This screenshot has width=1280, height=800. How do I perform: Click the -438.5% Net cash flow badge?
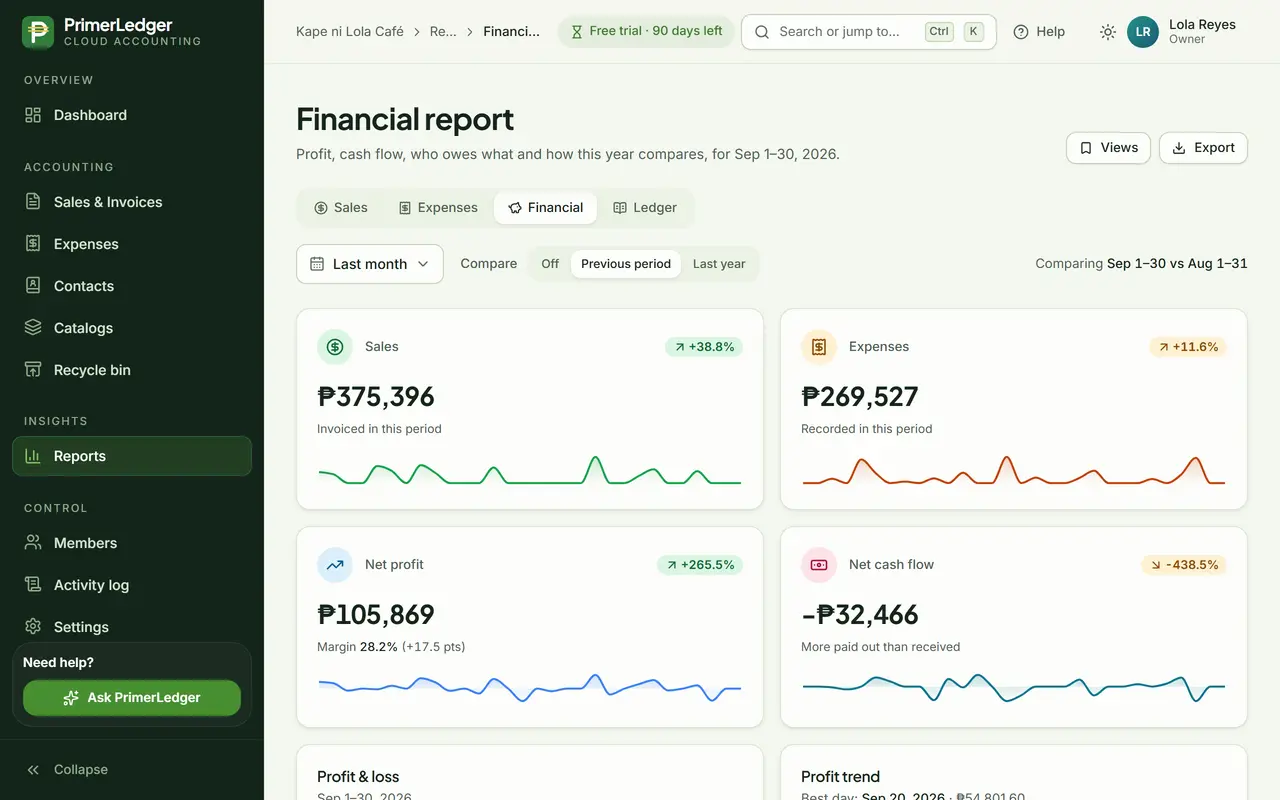click(x=1184, y=565)
